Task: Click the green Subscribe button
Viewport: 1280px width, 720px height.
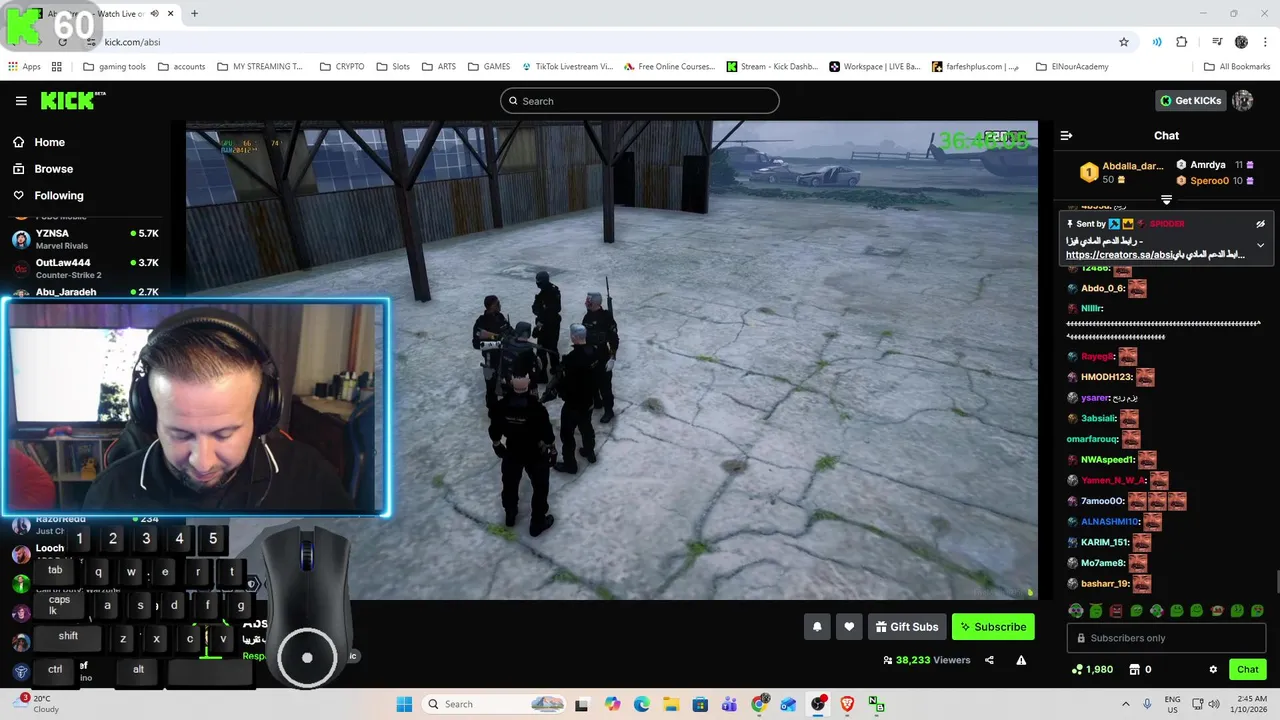Action: 993,627
